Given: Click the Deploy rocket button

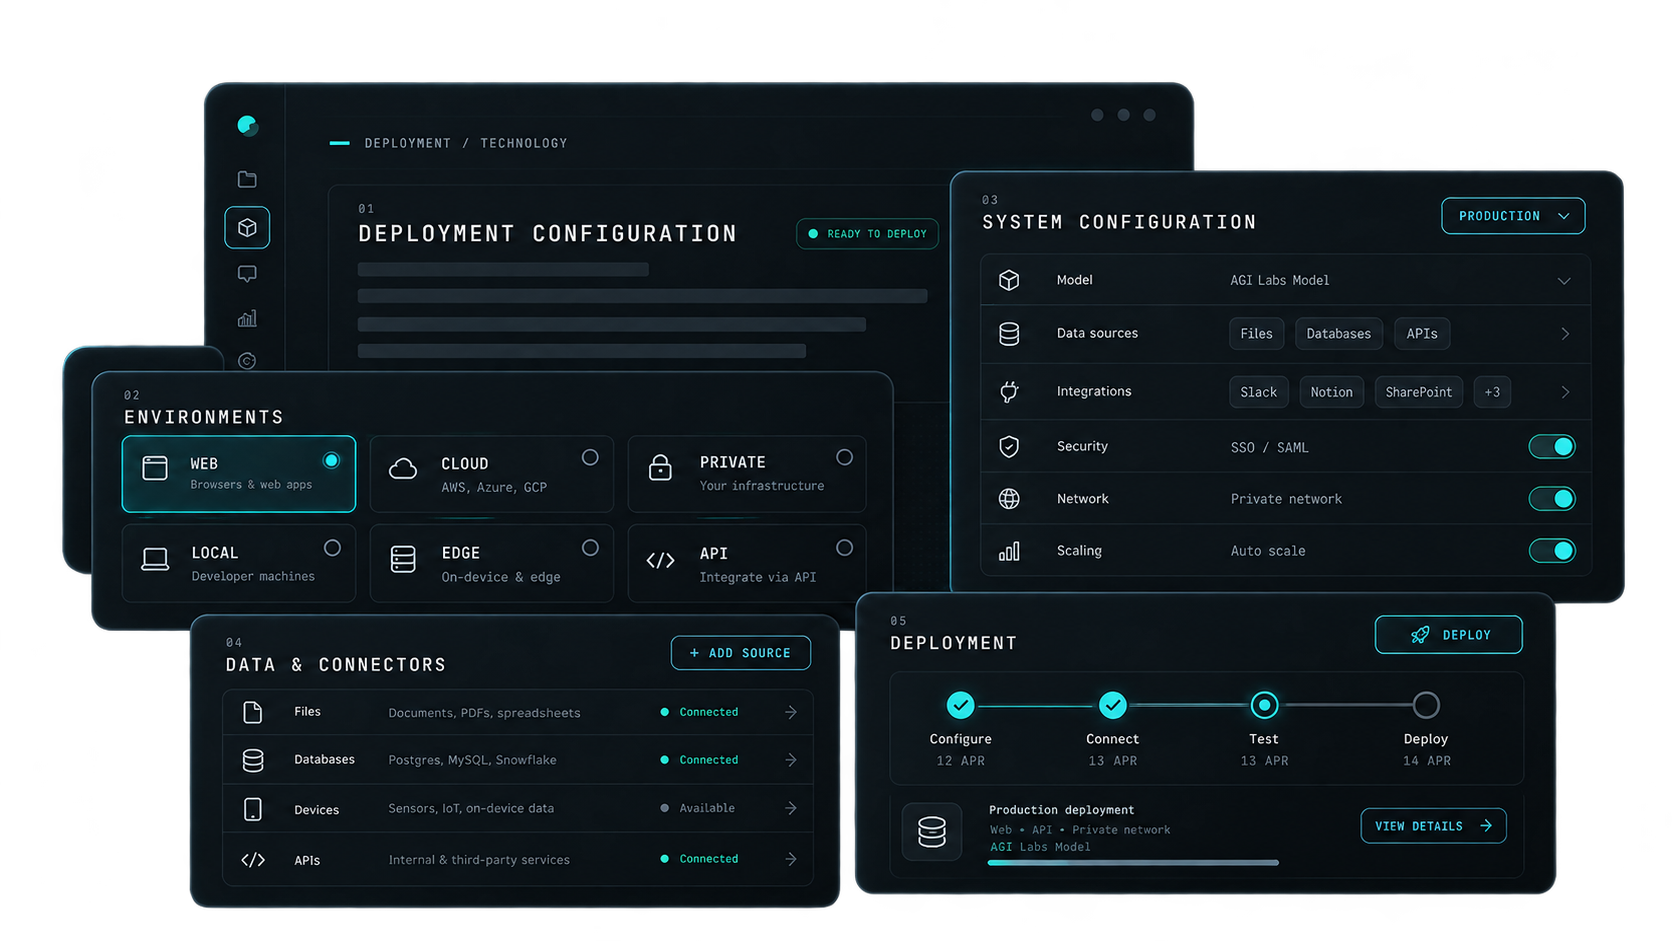Looking at the screenshot, I should click(x=1449, y=635).
